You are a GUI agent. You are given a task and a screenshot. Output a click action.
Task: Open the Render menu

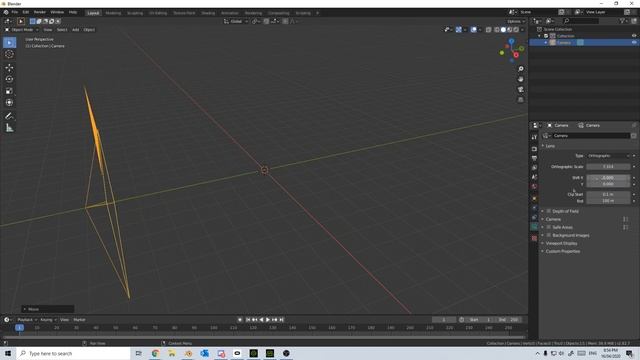tap(40, 13)
